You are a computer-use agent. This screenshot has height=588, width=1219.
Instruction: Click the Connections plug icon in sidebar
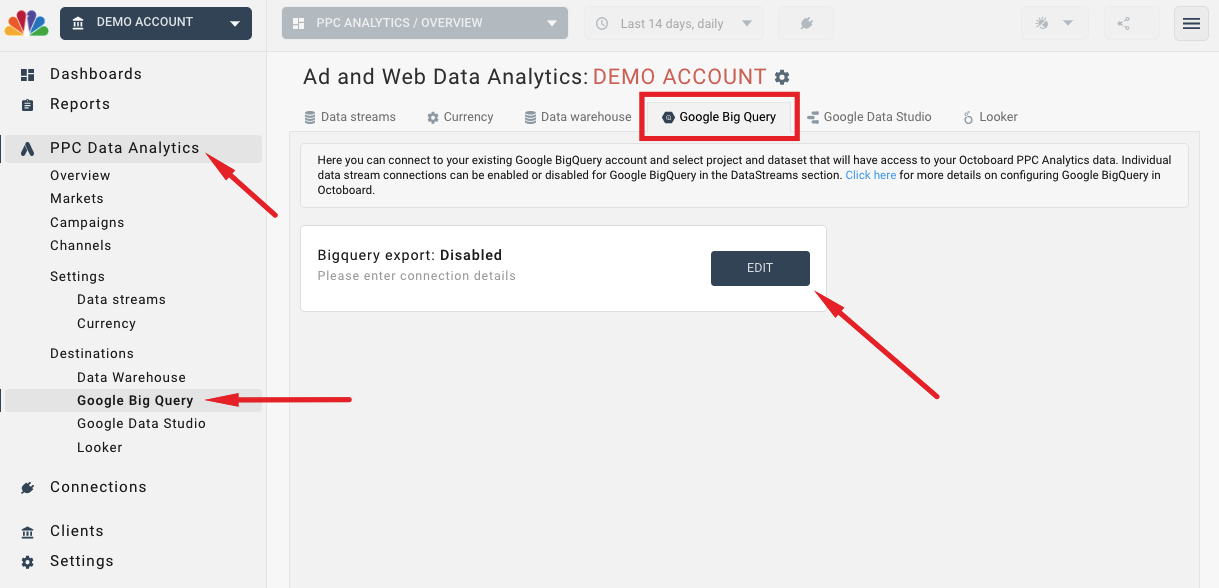pos(28,488)
